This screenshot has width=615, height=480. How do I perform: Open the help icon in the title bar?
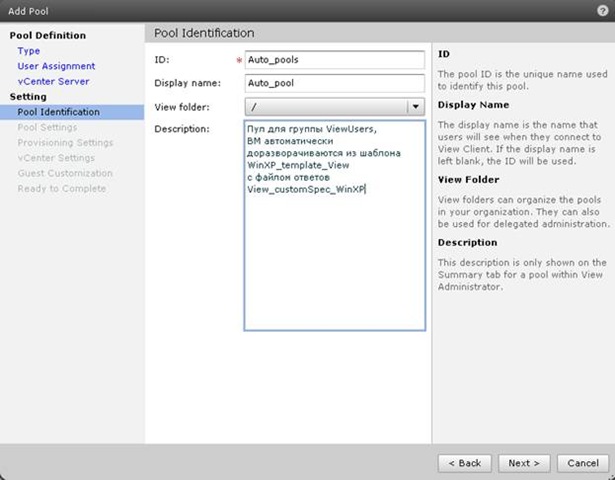click(x=602, y=11)
